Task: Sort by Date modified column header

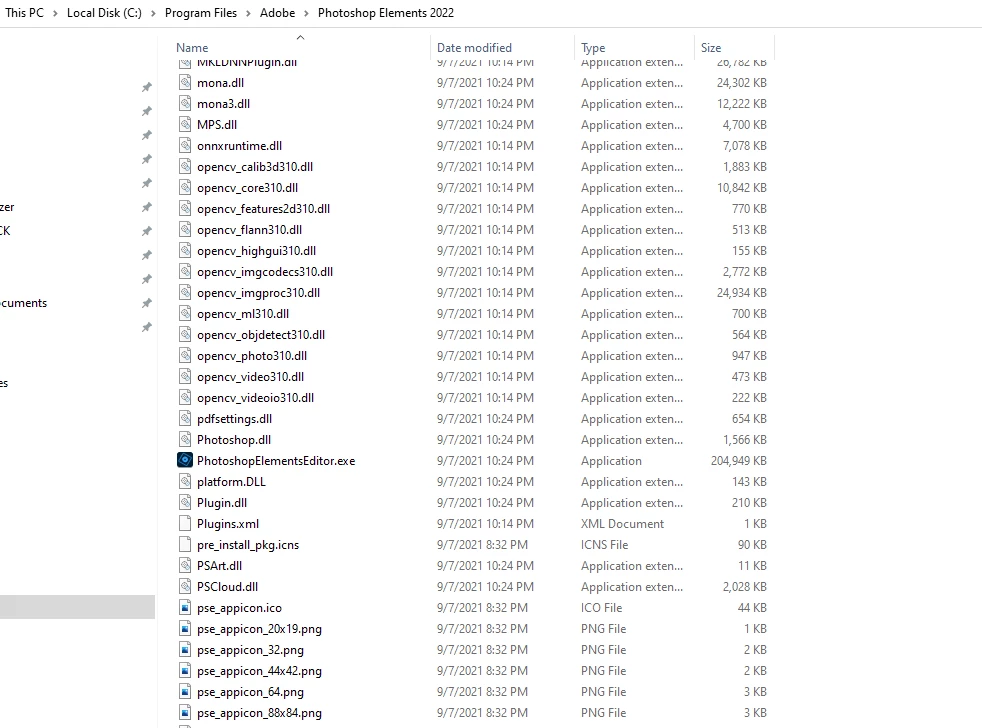Action: (474, 48)
